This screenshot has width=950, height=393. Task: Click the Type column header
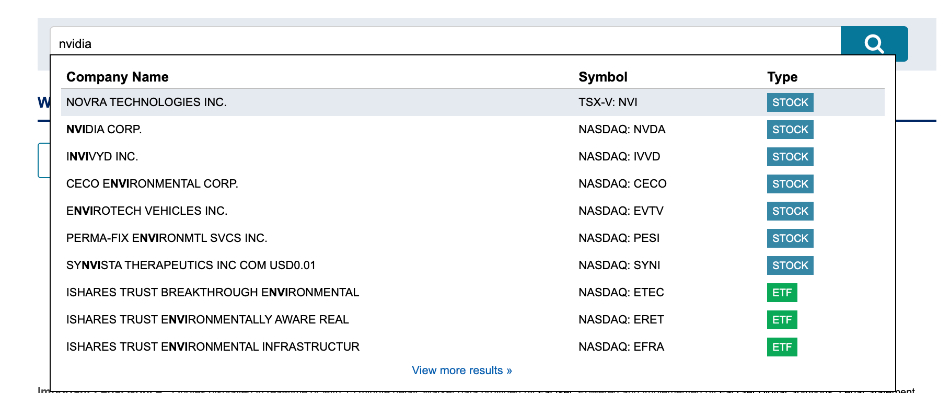pos(782,77)
